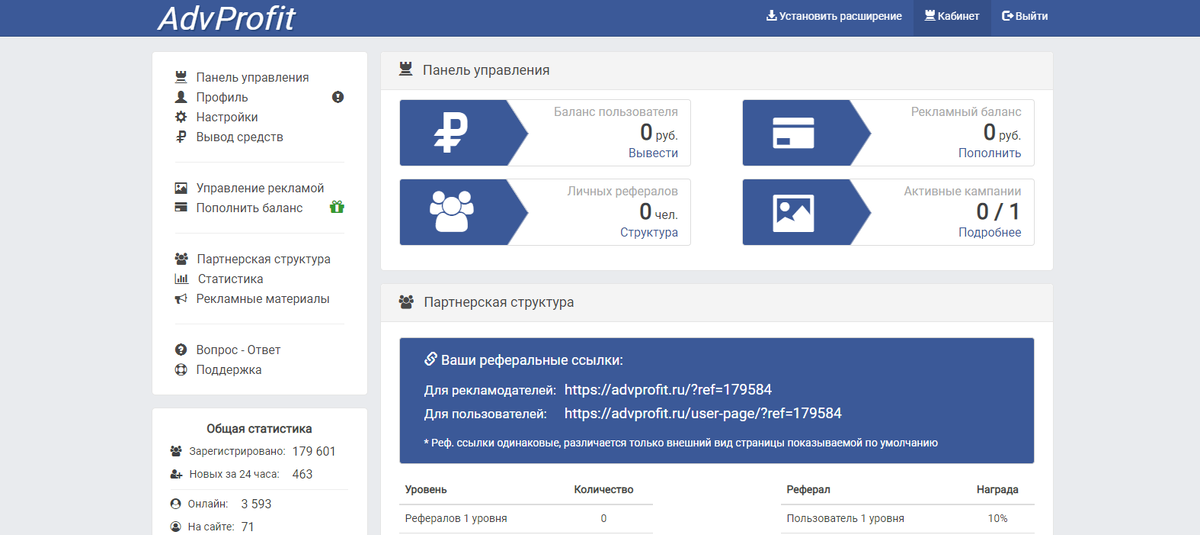Open Вывод средств in sidebar

click(x=240, y=137)
